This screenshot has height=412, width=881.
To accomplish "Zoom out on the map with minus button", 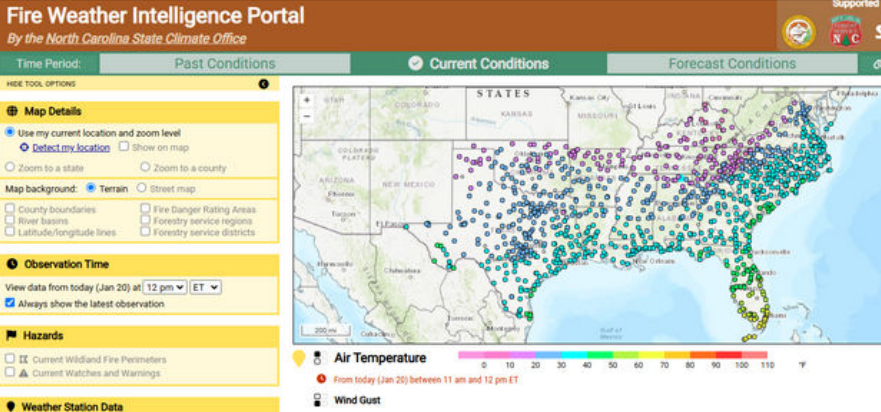I will click(307, 116).
